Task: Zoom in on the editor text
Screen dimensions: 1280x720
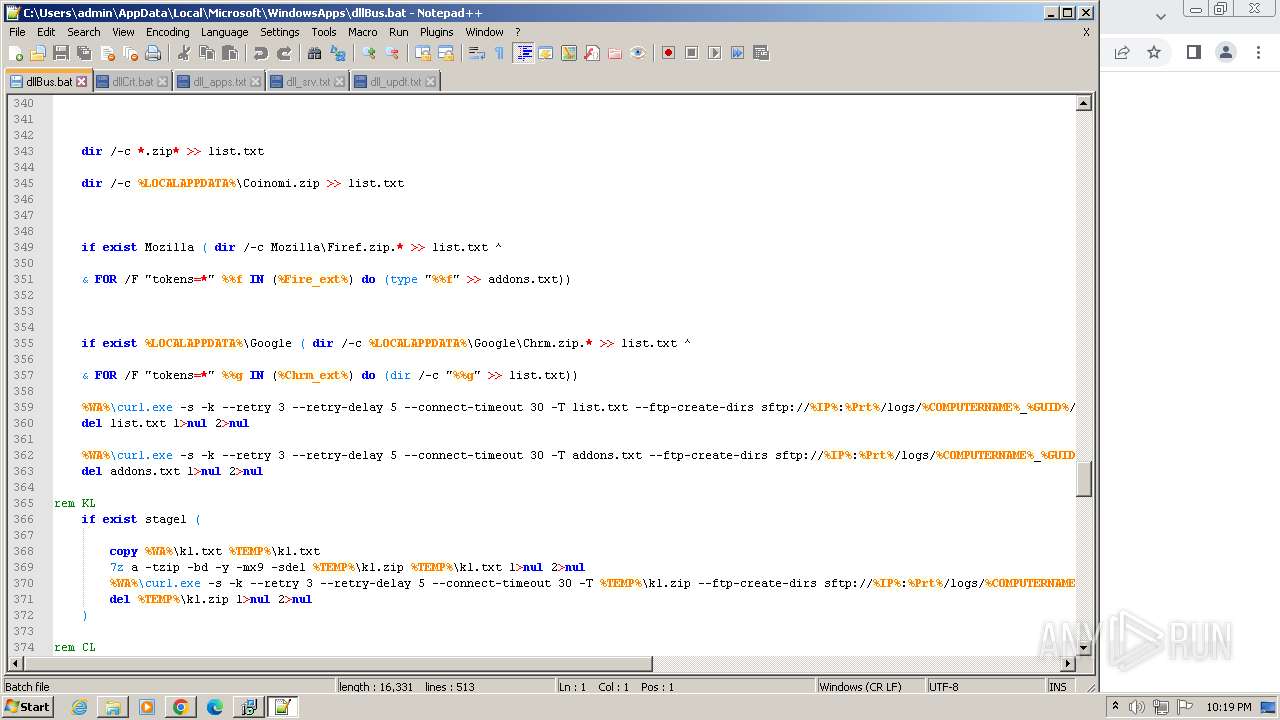Action: (x=369, y=53)
